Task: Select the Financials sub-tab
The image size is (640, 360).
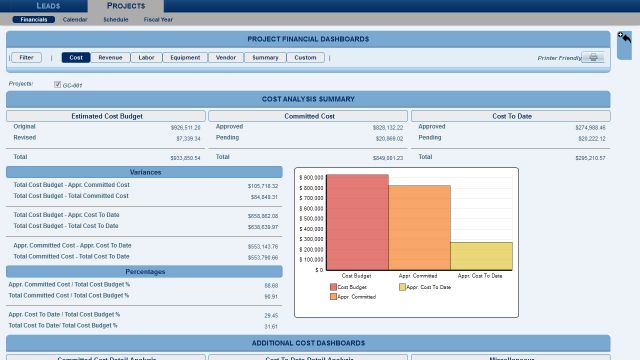Action: pyautogui.click(x=33, y=19)
